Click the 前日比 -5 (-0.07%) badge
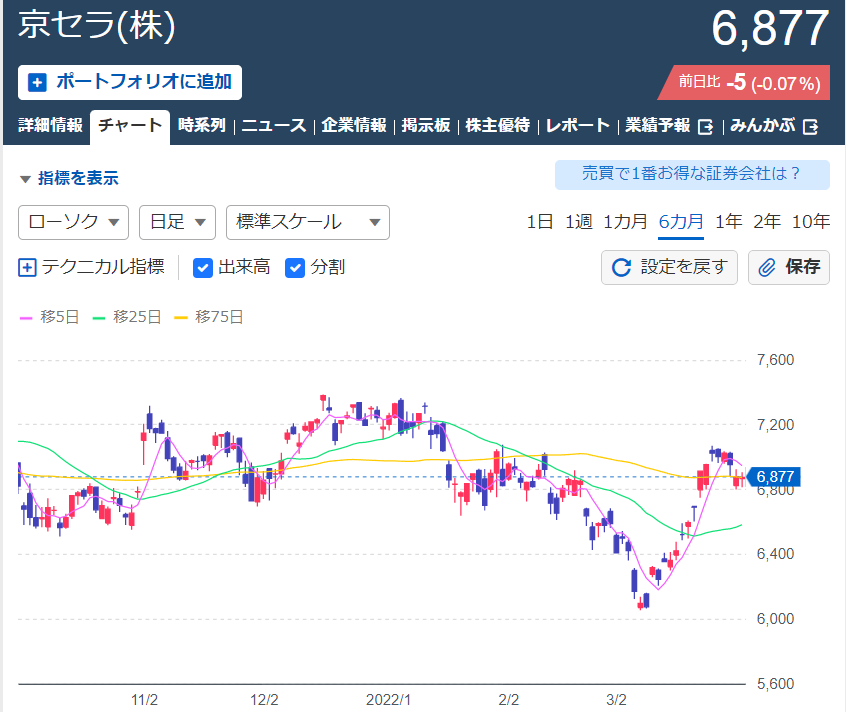846x712 pixels. [x=745, y=83]
